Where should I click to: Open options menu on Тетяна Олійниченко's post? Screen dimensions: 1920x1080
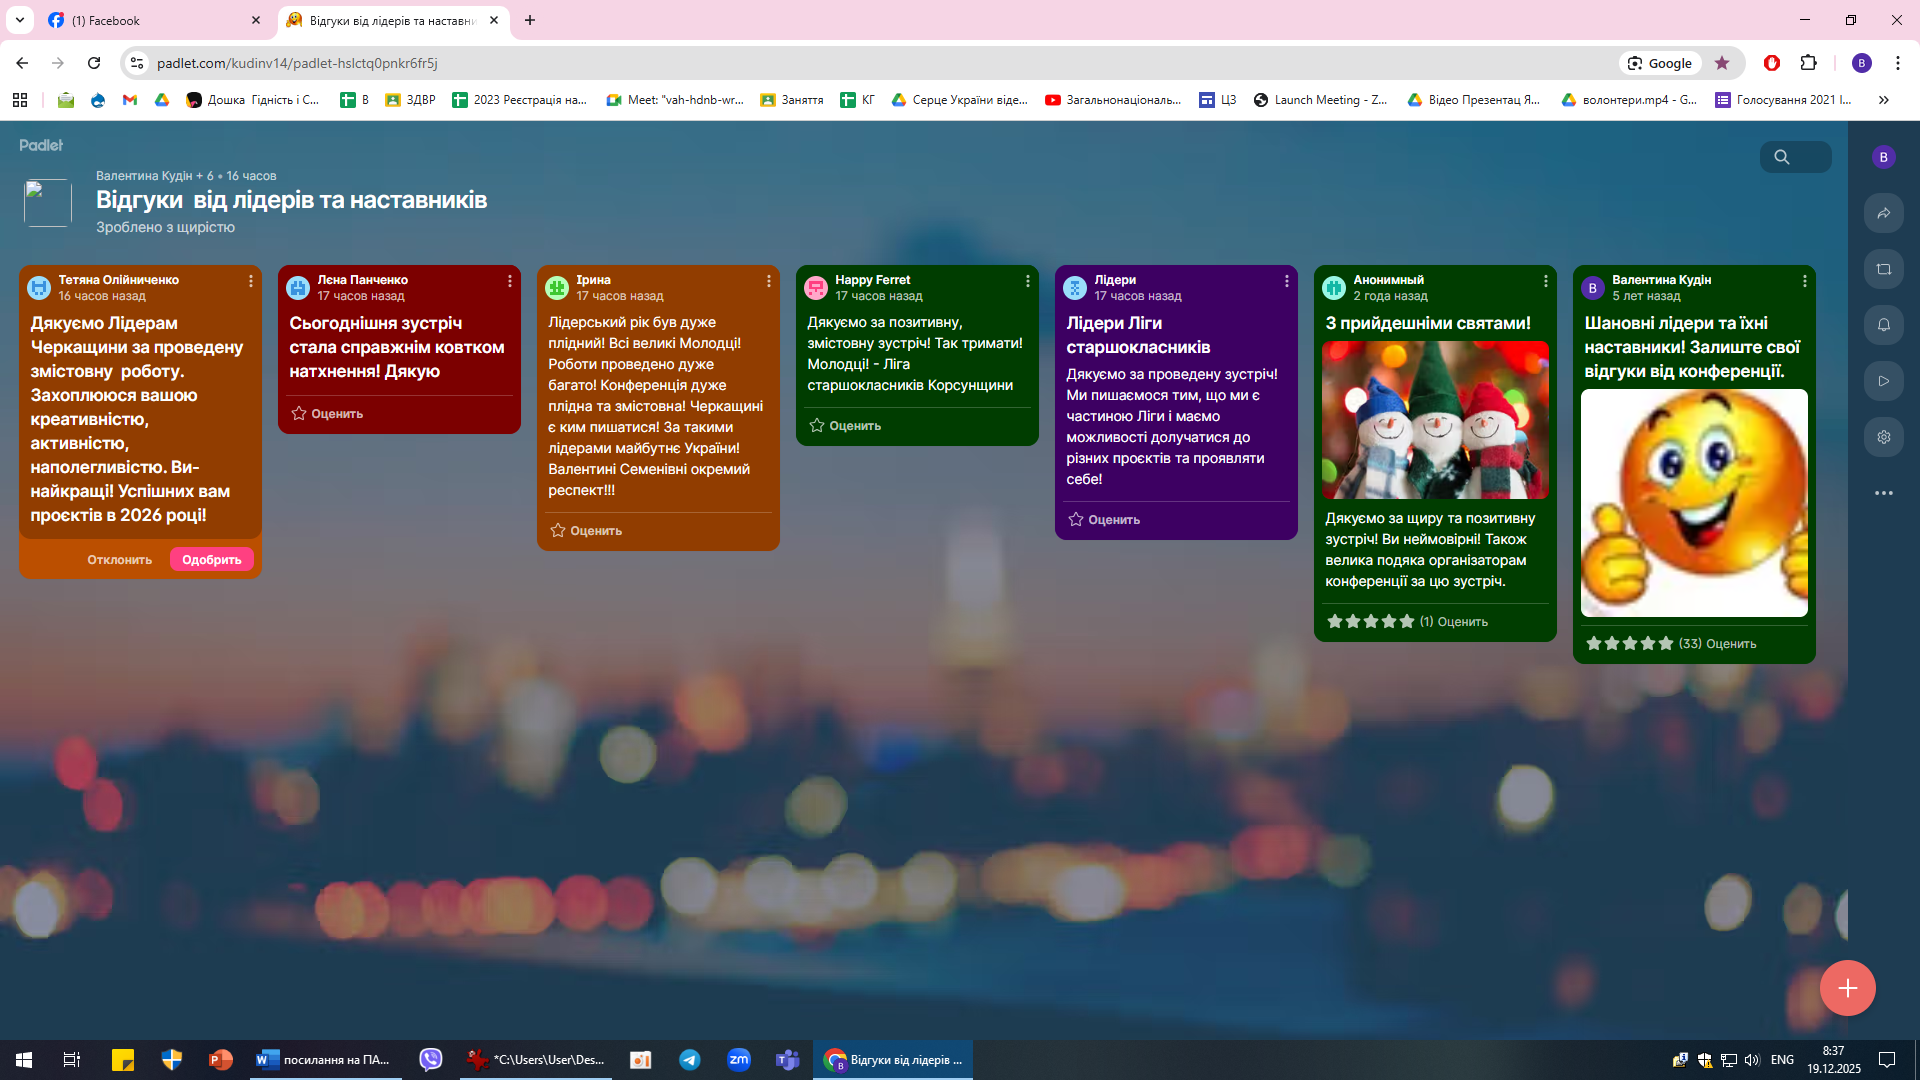[251, 282]
